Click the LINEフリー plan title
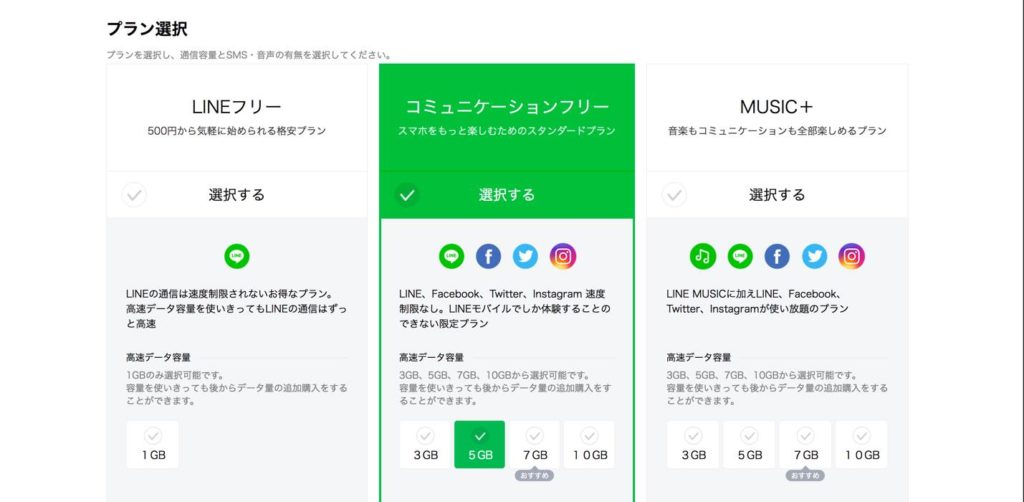This screenshot has height=502, width=1024. click(236, 106)
